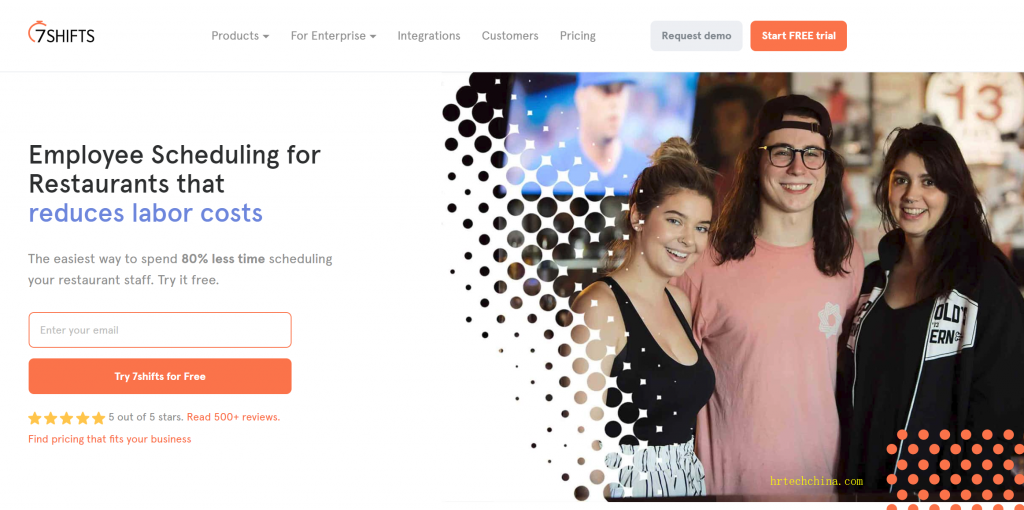Open Read 500+ reviews link
This screenshot has width=1024, height=510.
coord(233,417)
